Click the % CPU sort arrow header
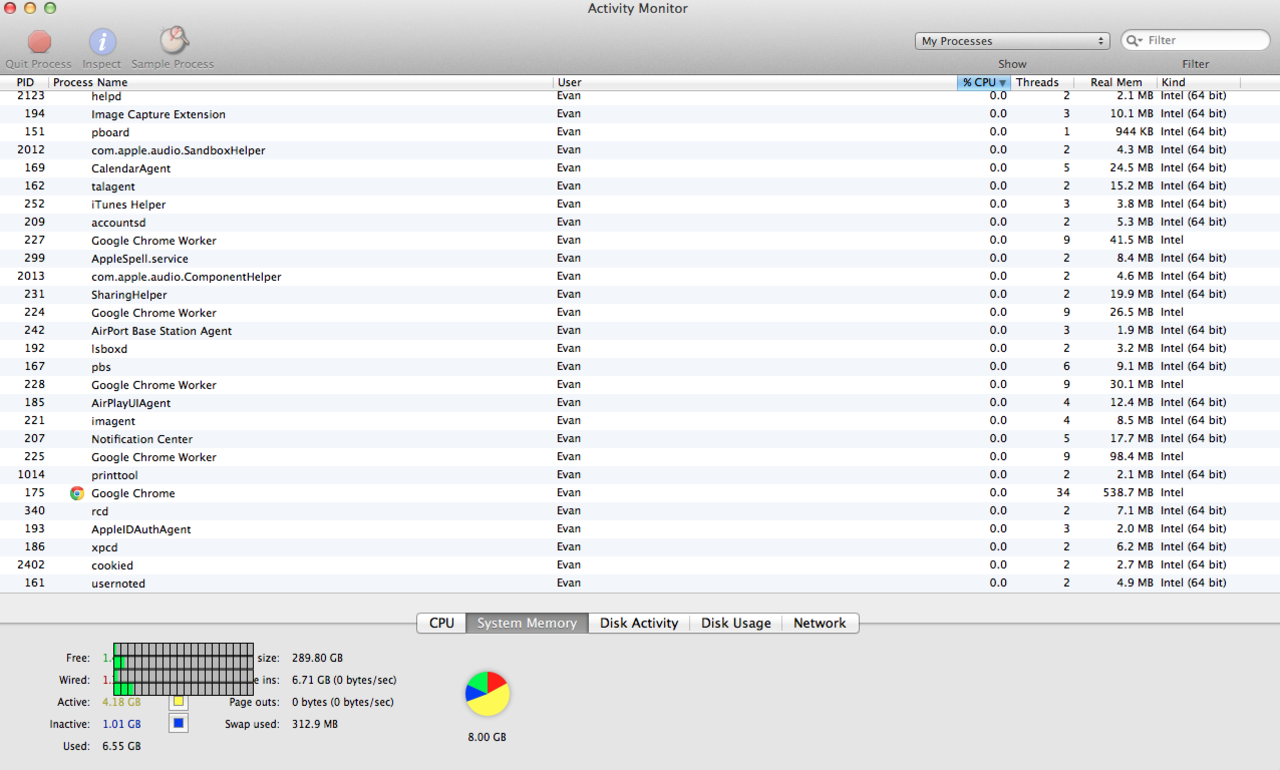 click(984, 82)
